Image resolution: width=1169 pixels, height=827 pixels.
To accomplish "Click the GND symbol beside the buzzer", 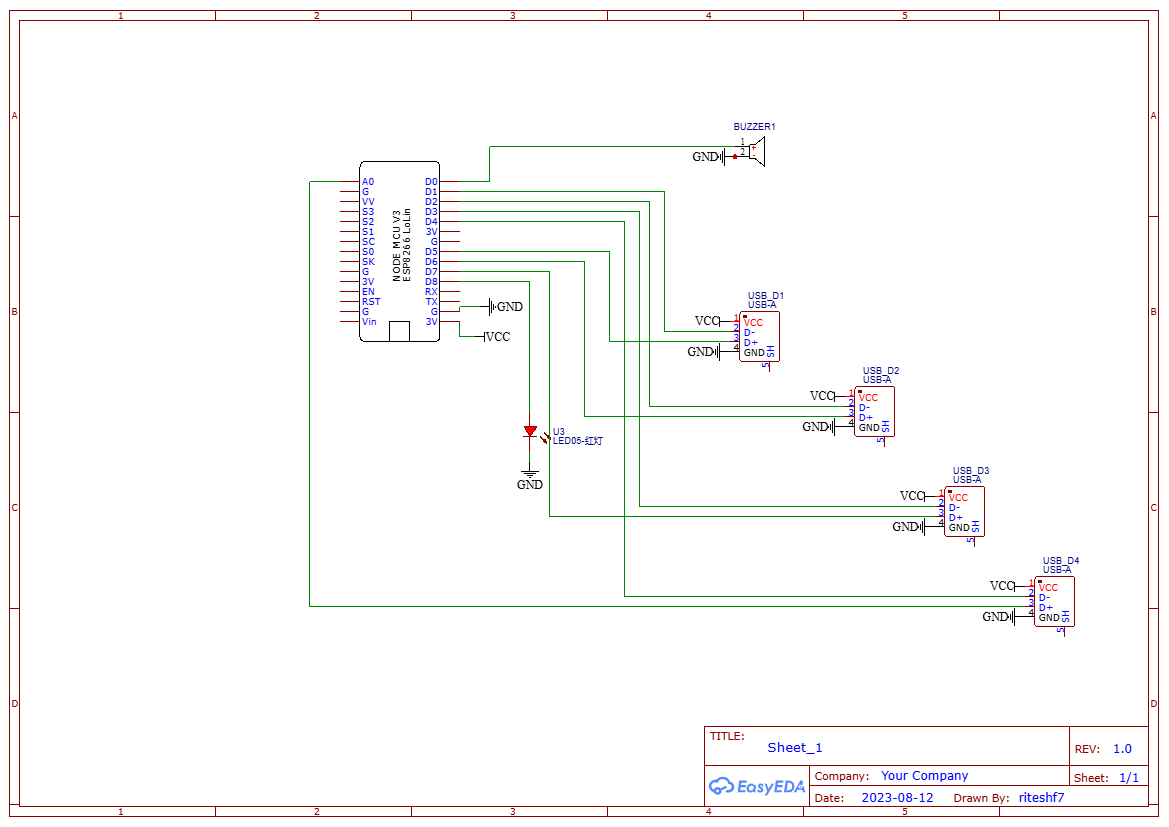I will (x=708, y=157).
